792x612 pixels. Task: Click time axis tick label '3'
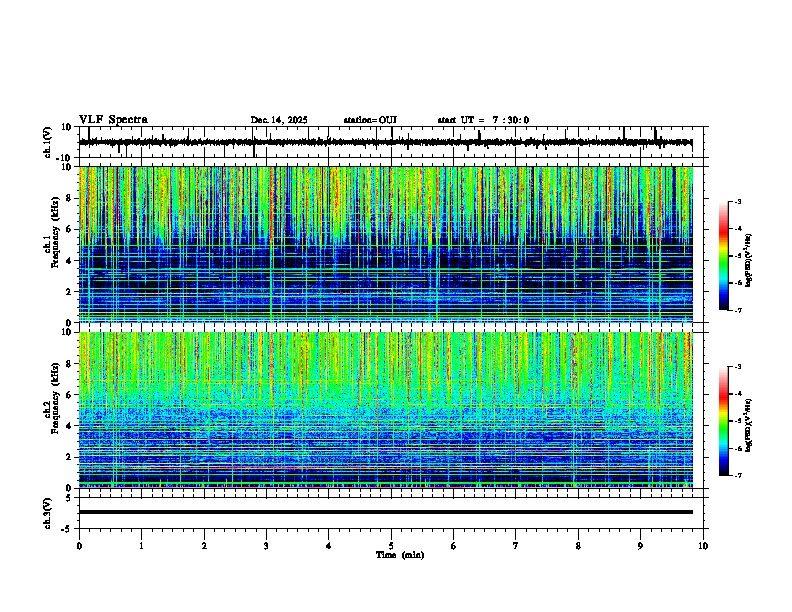(266, 546)
